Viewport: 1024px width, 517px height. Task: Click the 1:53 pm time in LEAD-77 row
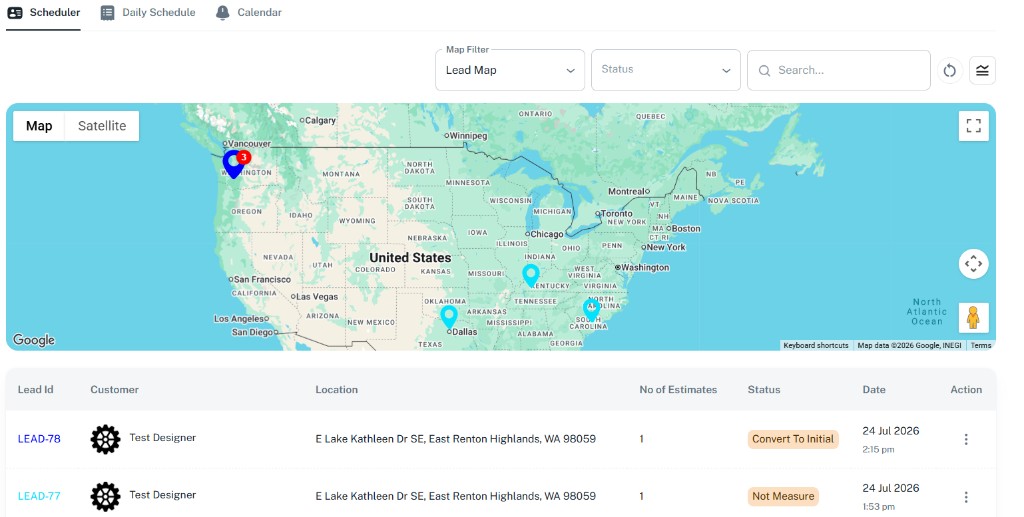[x=878, y=507]
